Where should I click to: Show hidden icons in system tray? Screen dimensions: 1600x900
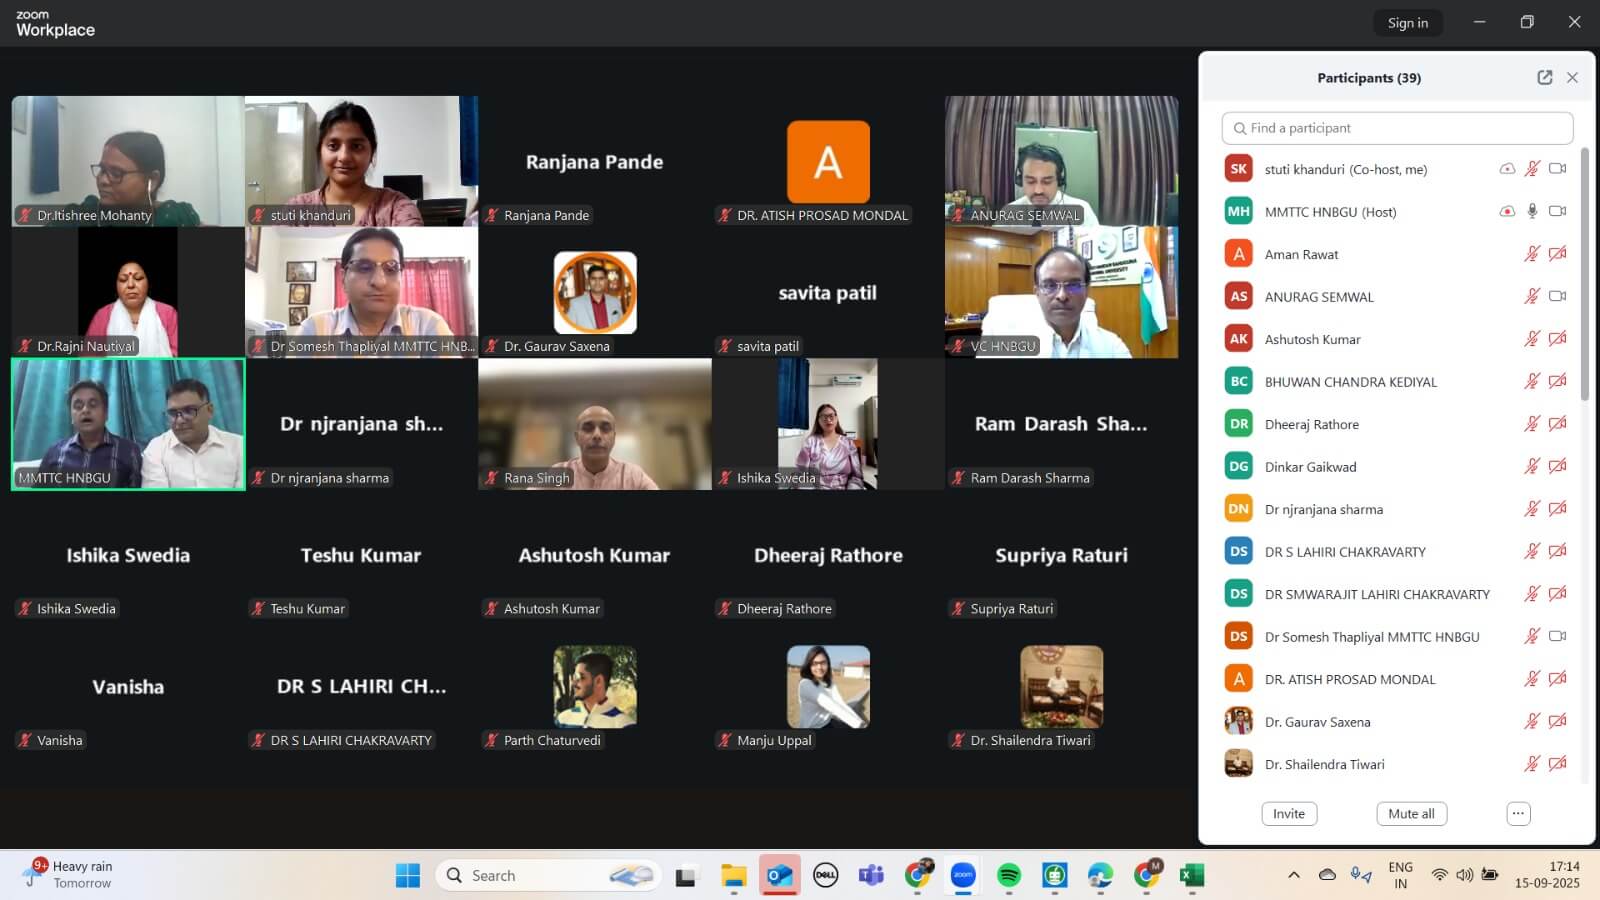tap(1293, 875)
